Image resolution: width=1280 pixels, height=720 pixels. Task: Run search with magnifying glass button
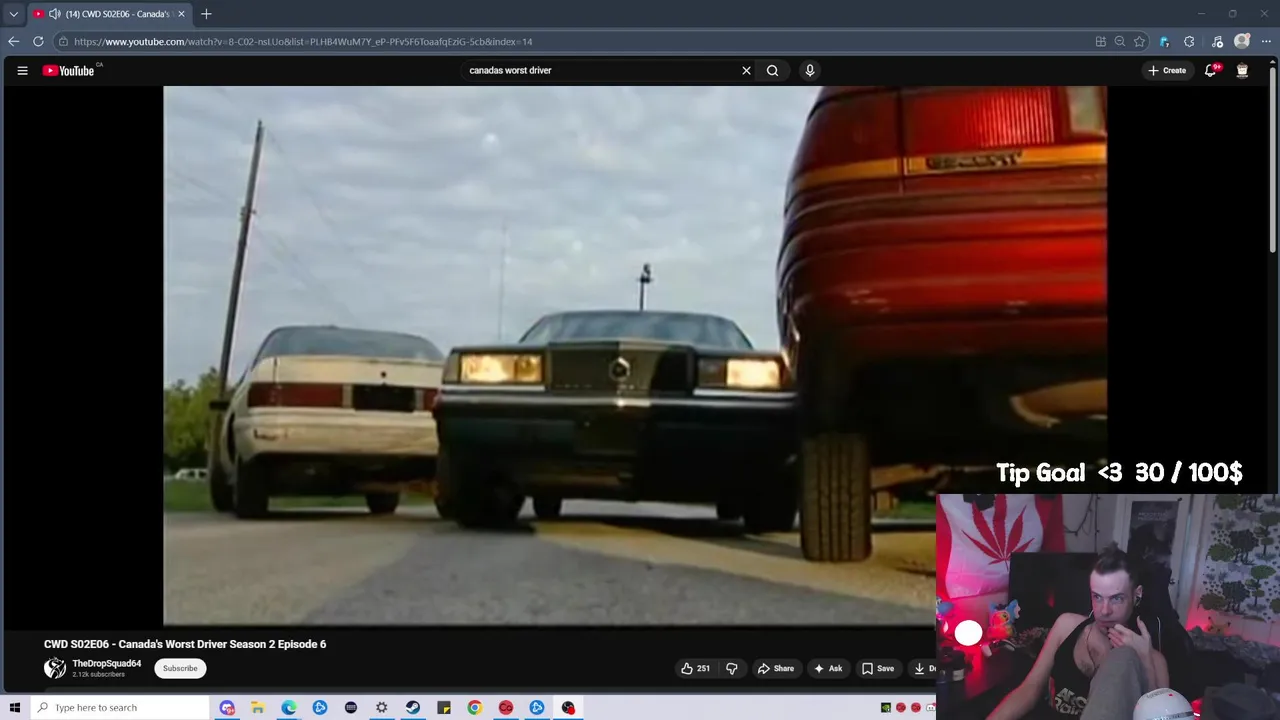click(x=772, y=70)
